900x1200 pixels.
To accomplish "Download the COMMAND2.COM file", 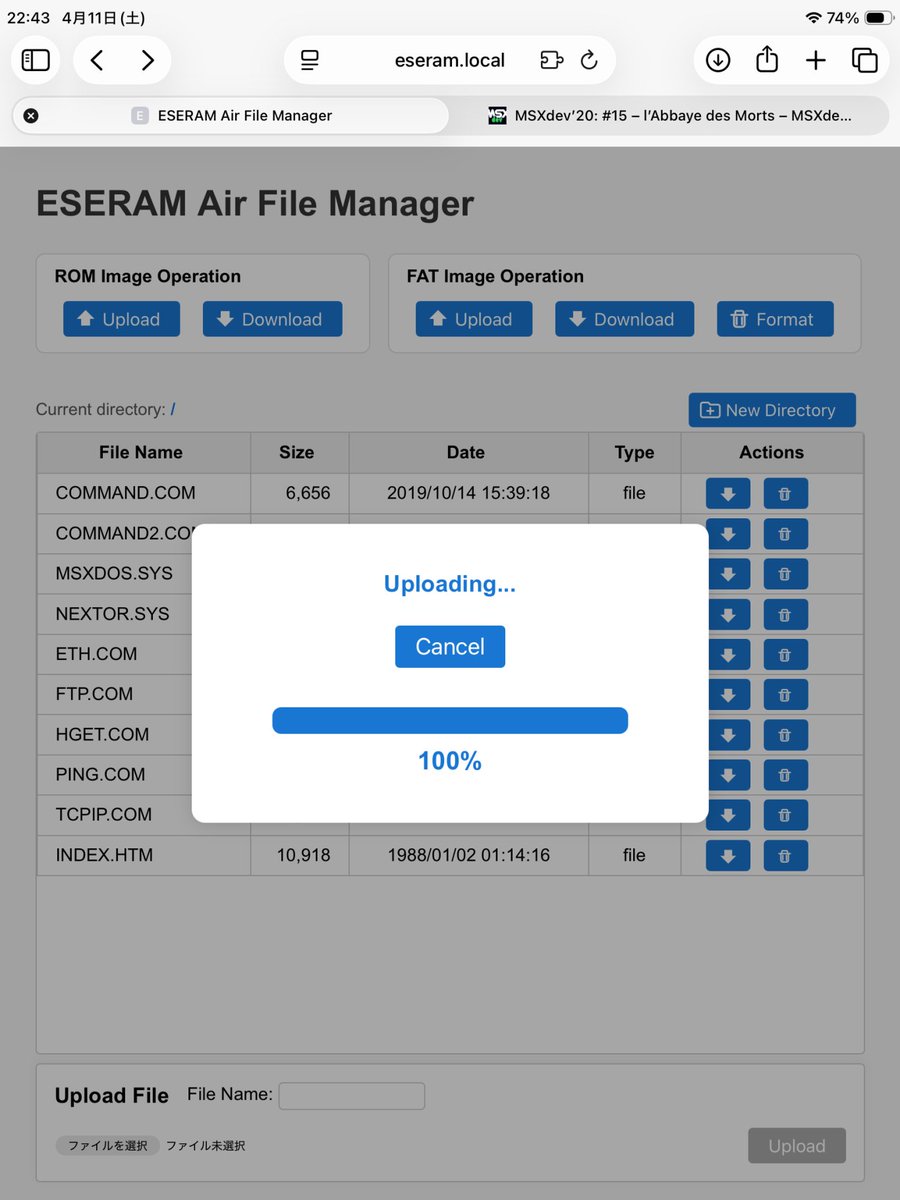I will pyautogui.click(x=728, y=534).
